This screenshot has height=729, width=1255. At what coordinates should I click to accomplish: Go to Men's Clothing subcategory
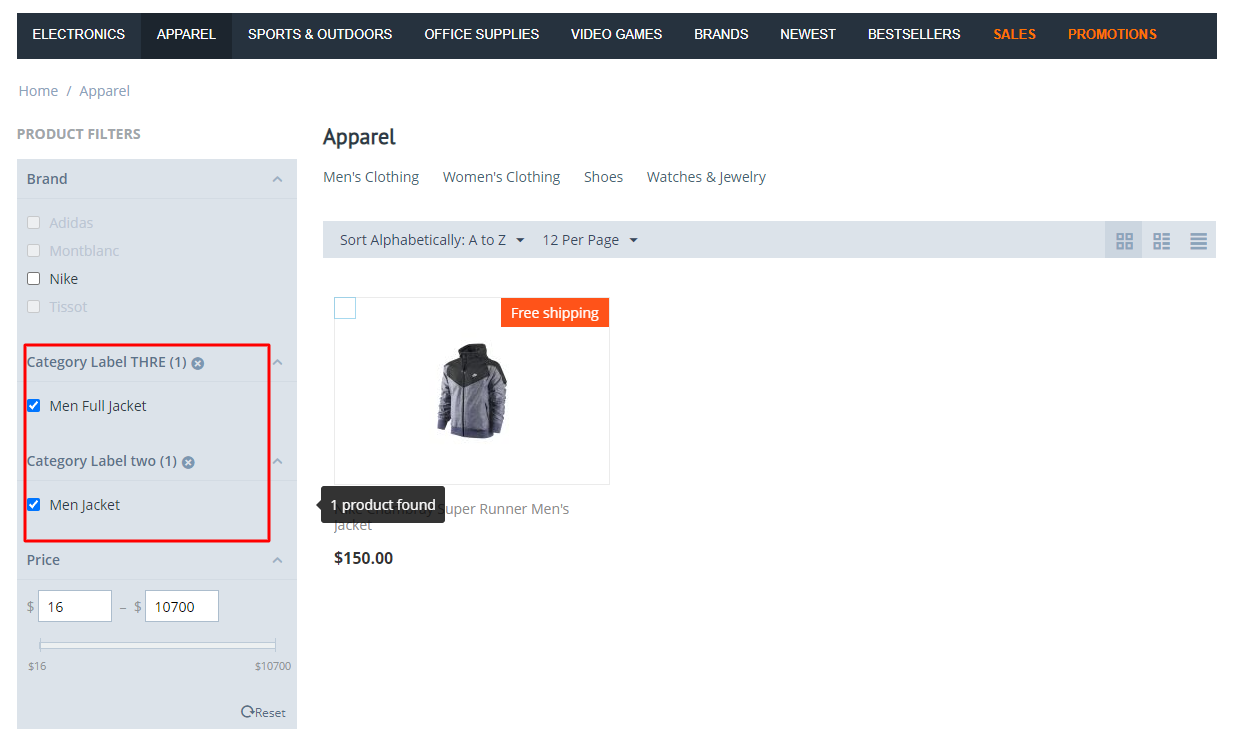371,177
